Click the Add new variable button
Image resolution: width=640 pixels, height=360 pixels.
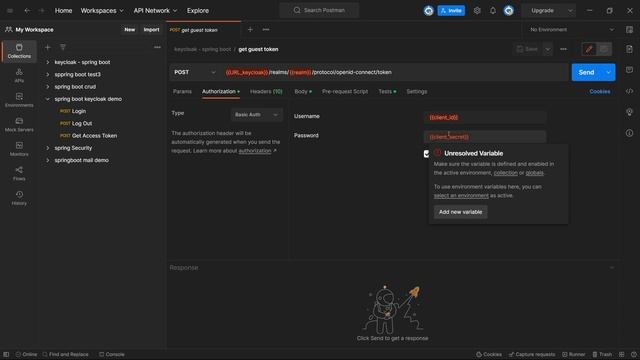click(x=460, y=212)
